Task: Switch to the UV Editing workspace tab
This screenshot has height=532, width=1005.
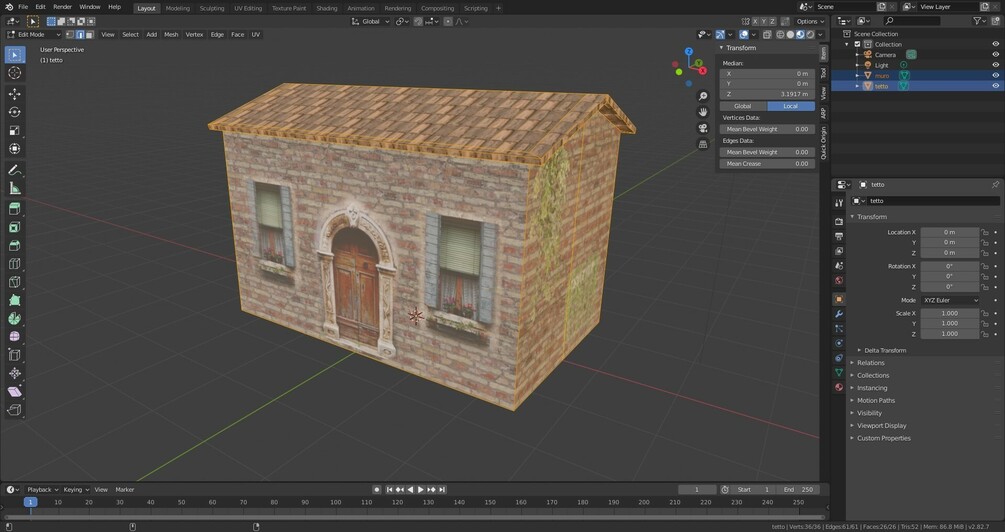Action: point(247,8)
